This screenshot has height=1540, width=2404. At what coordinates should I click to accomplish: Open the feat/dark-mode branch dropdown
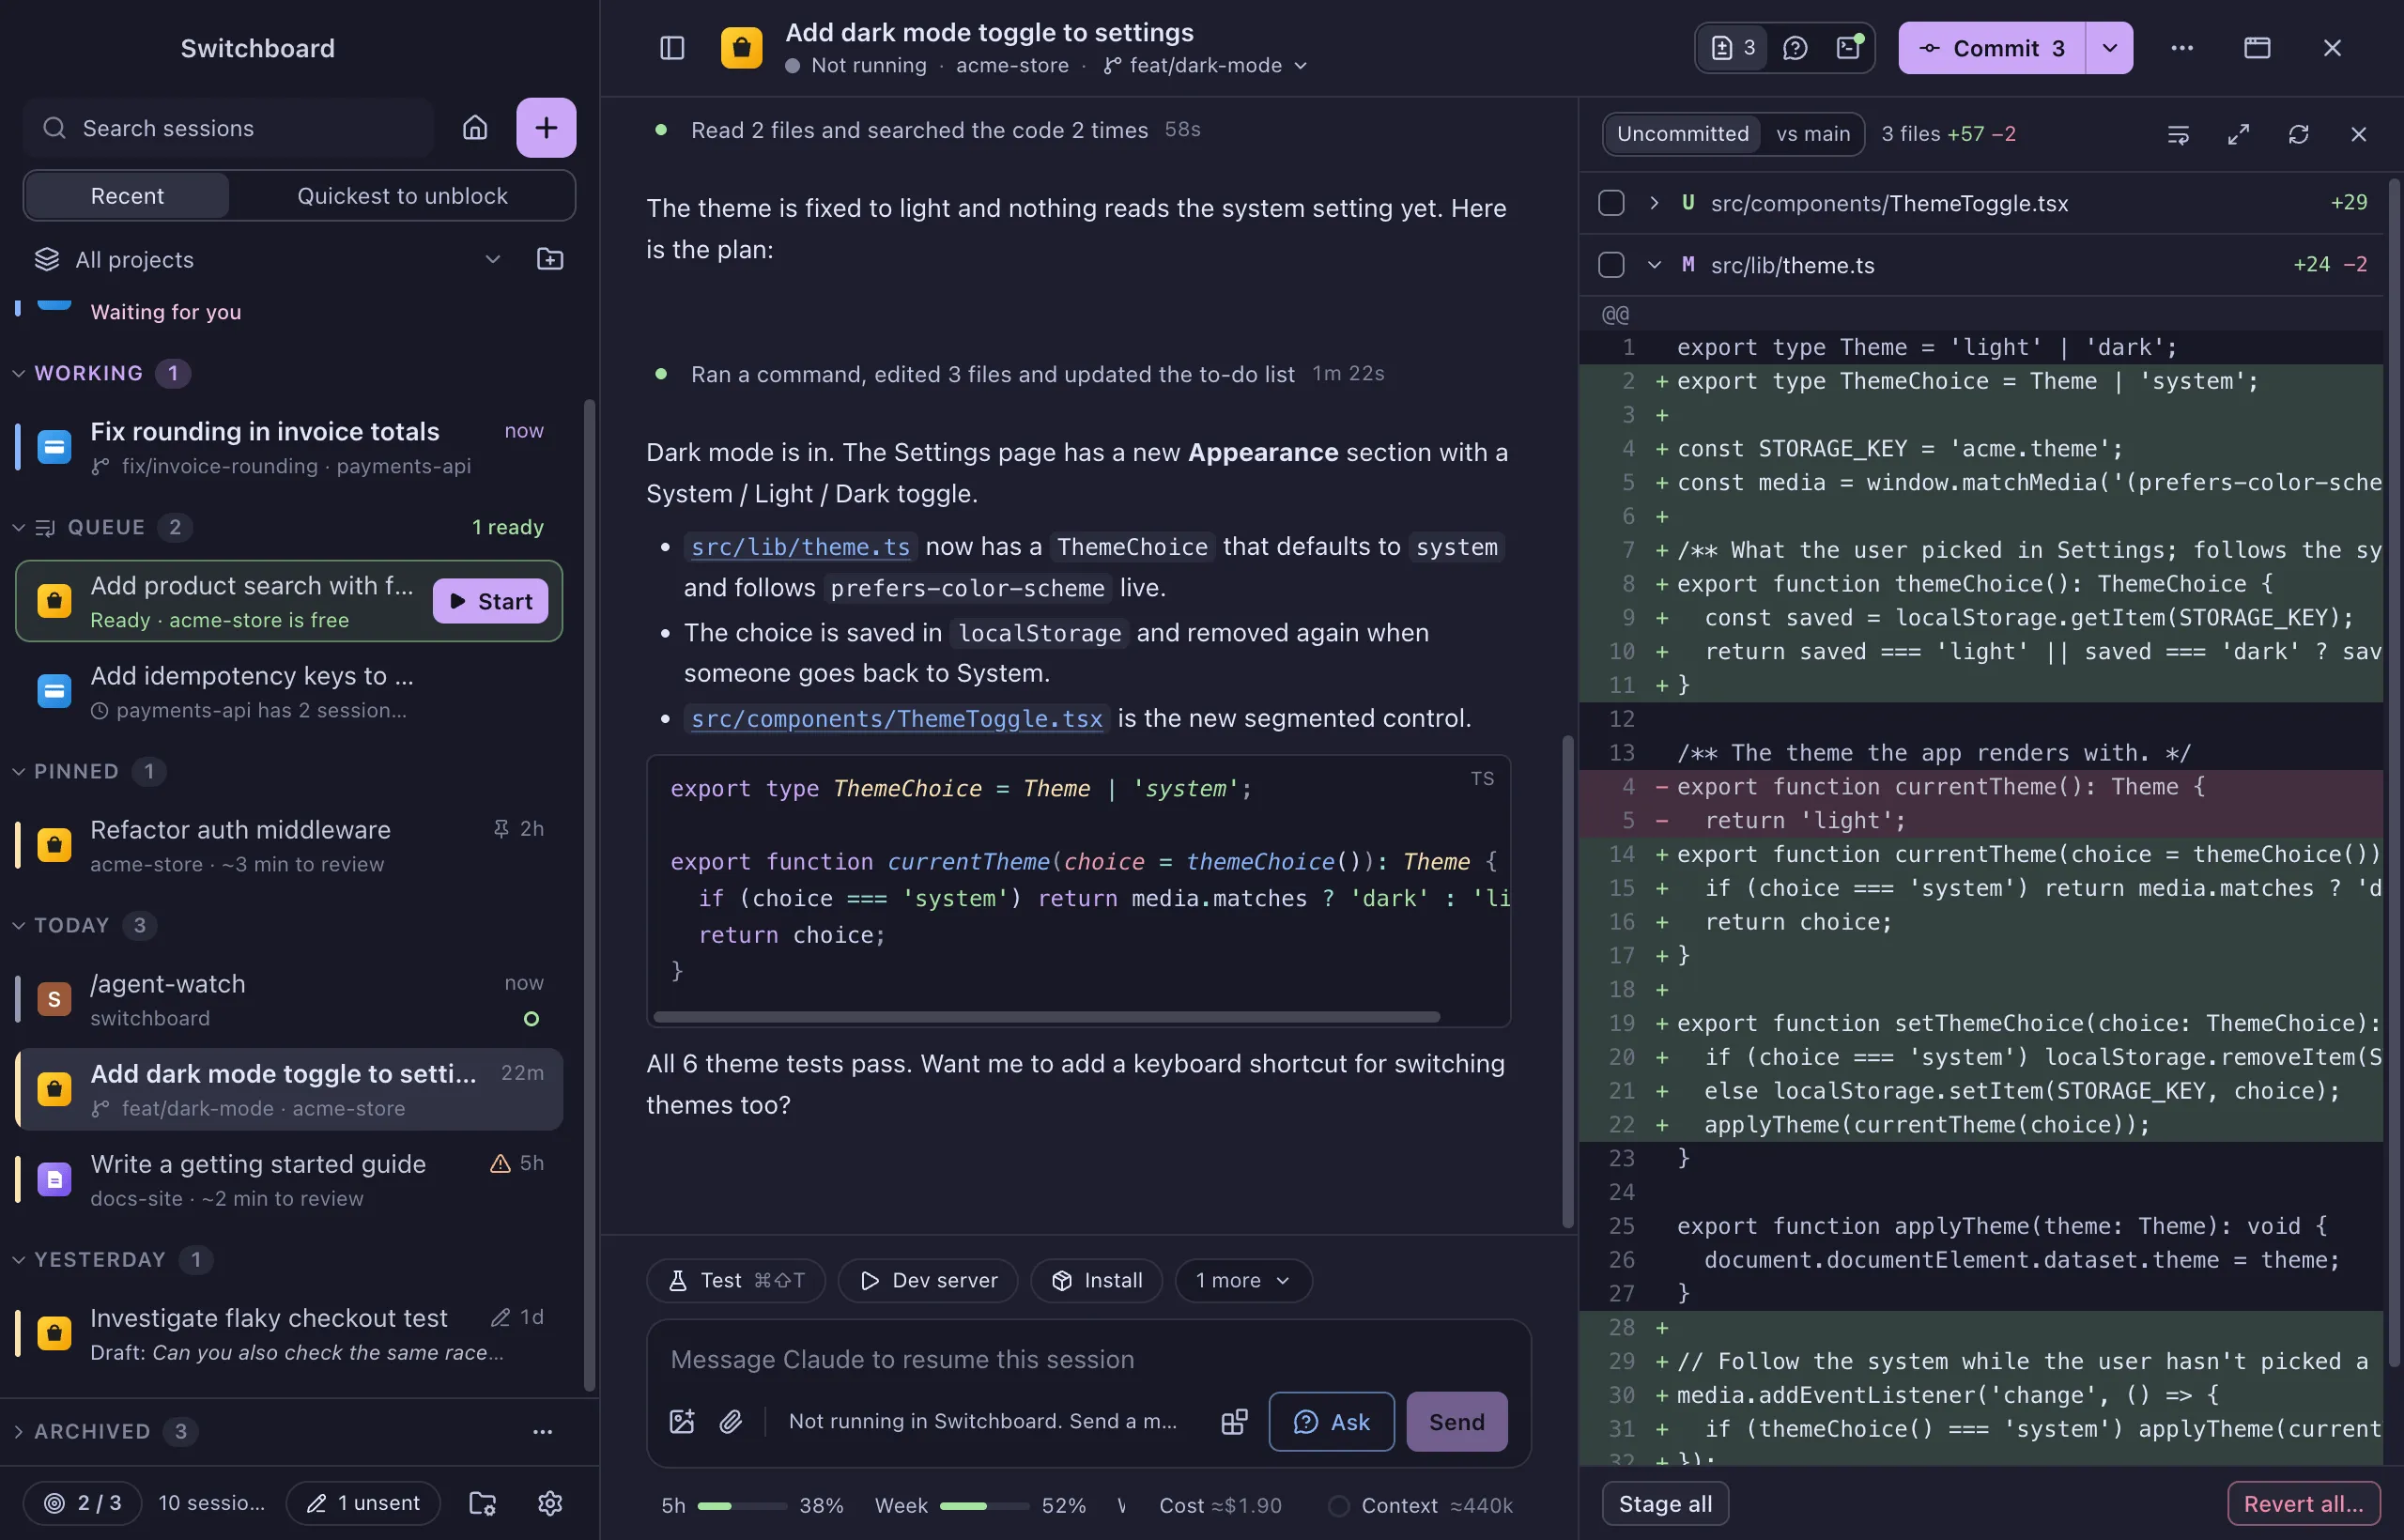(x=1205, y=65)
